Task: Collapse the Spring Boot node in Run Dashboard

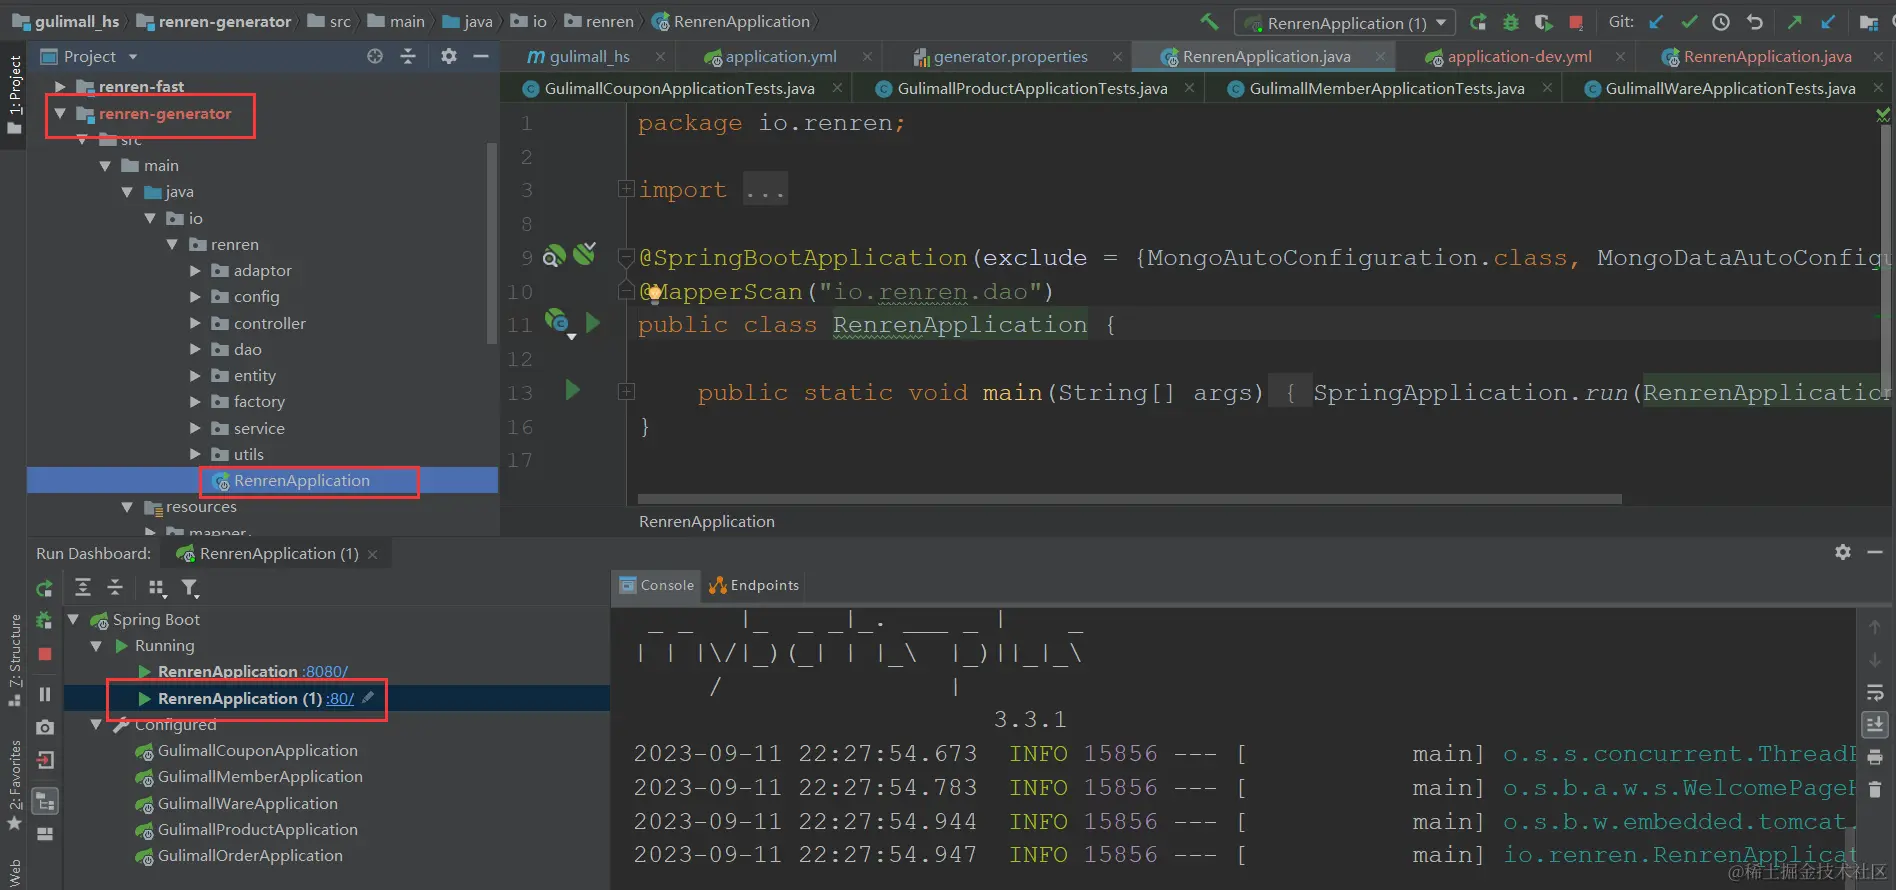Action: (73, 620)
